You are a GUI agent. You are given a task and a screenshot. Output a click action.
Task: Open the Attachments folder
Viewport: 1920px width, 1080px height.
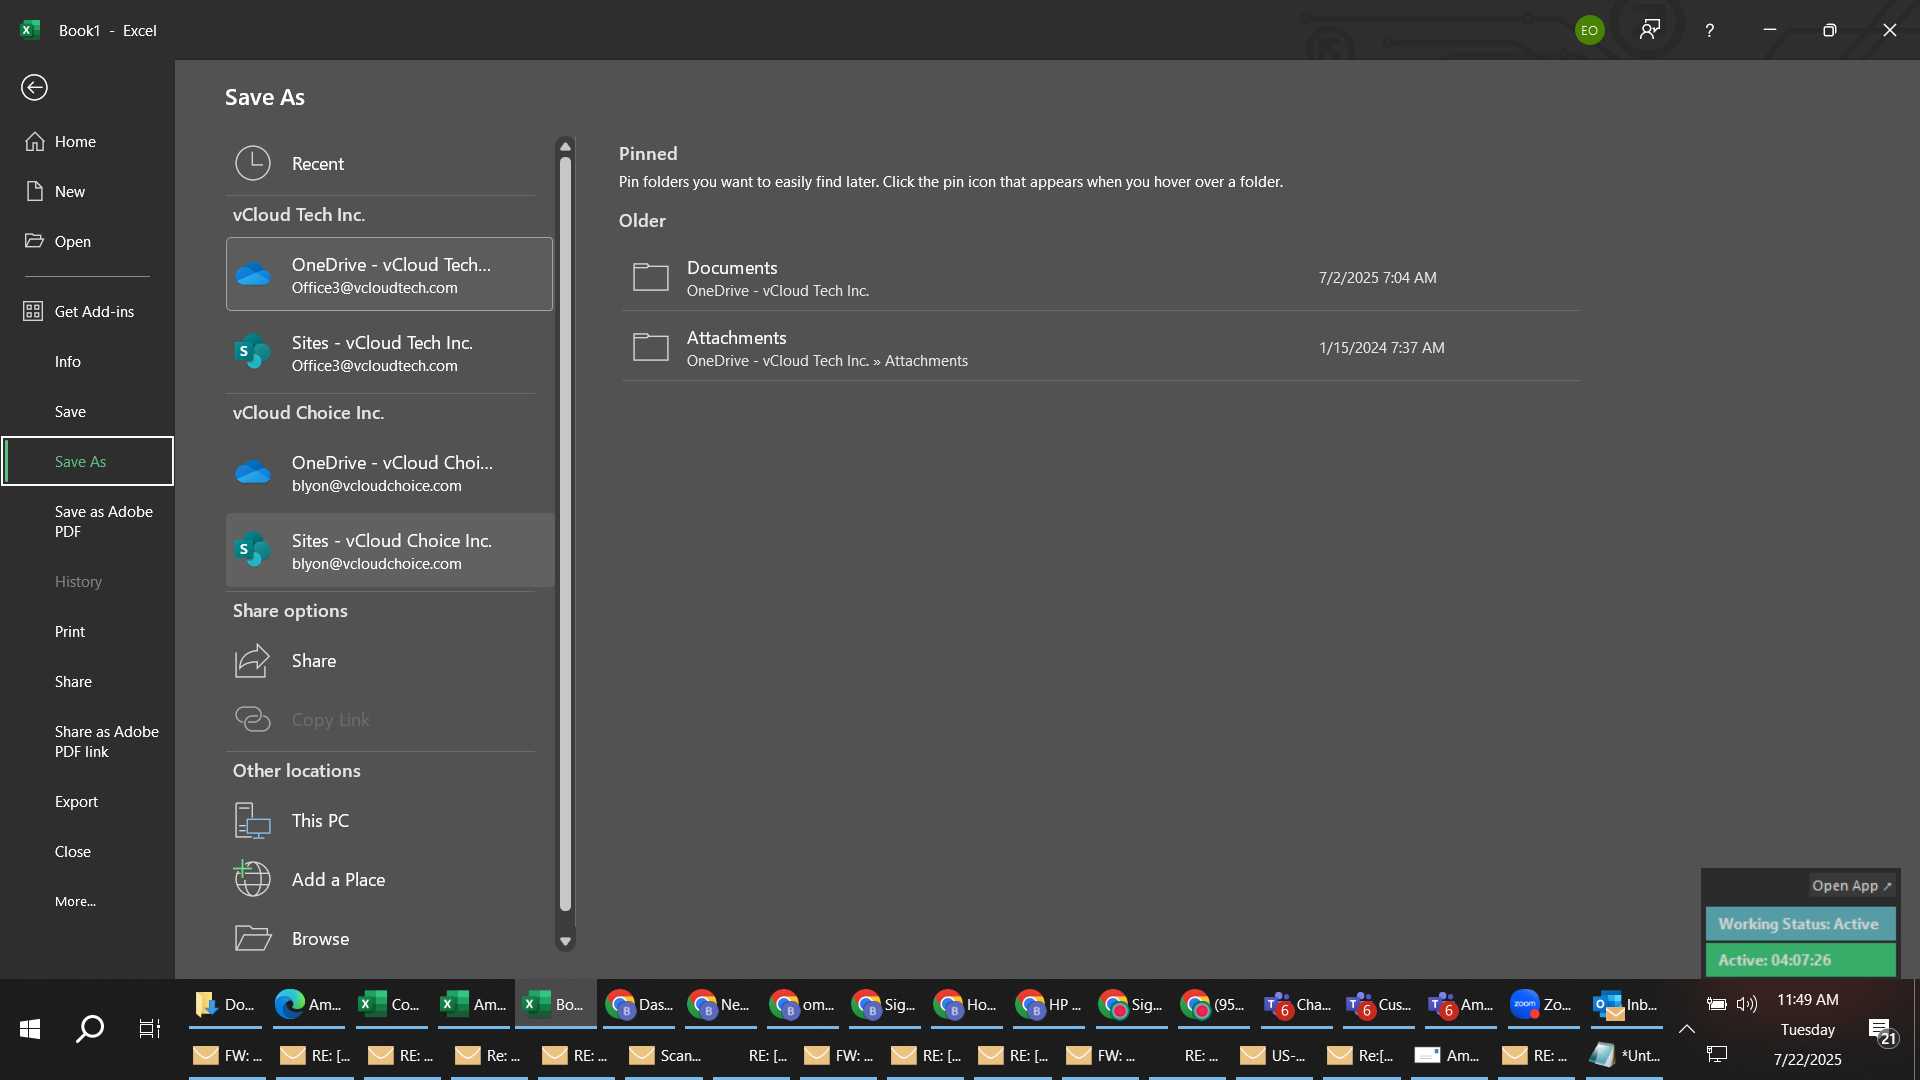1100,348
